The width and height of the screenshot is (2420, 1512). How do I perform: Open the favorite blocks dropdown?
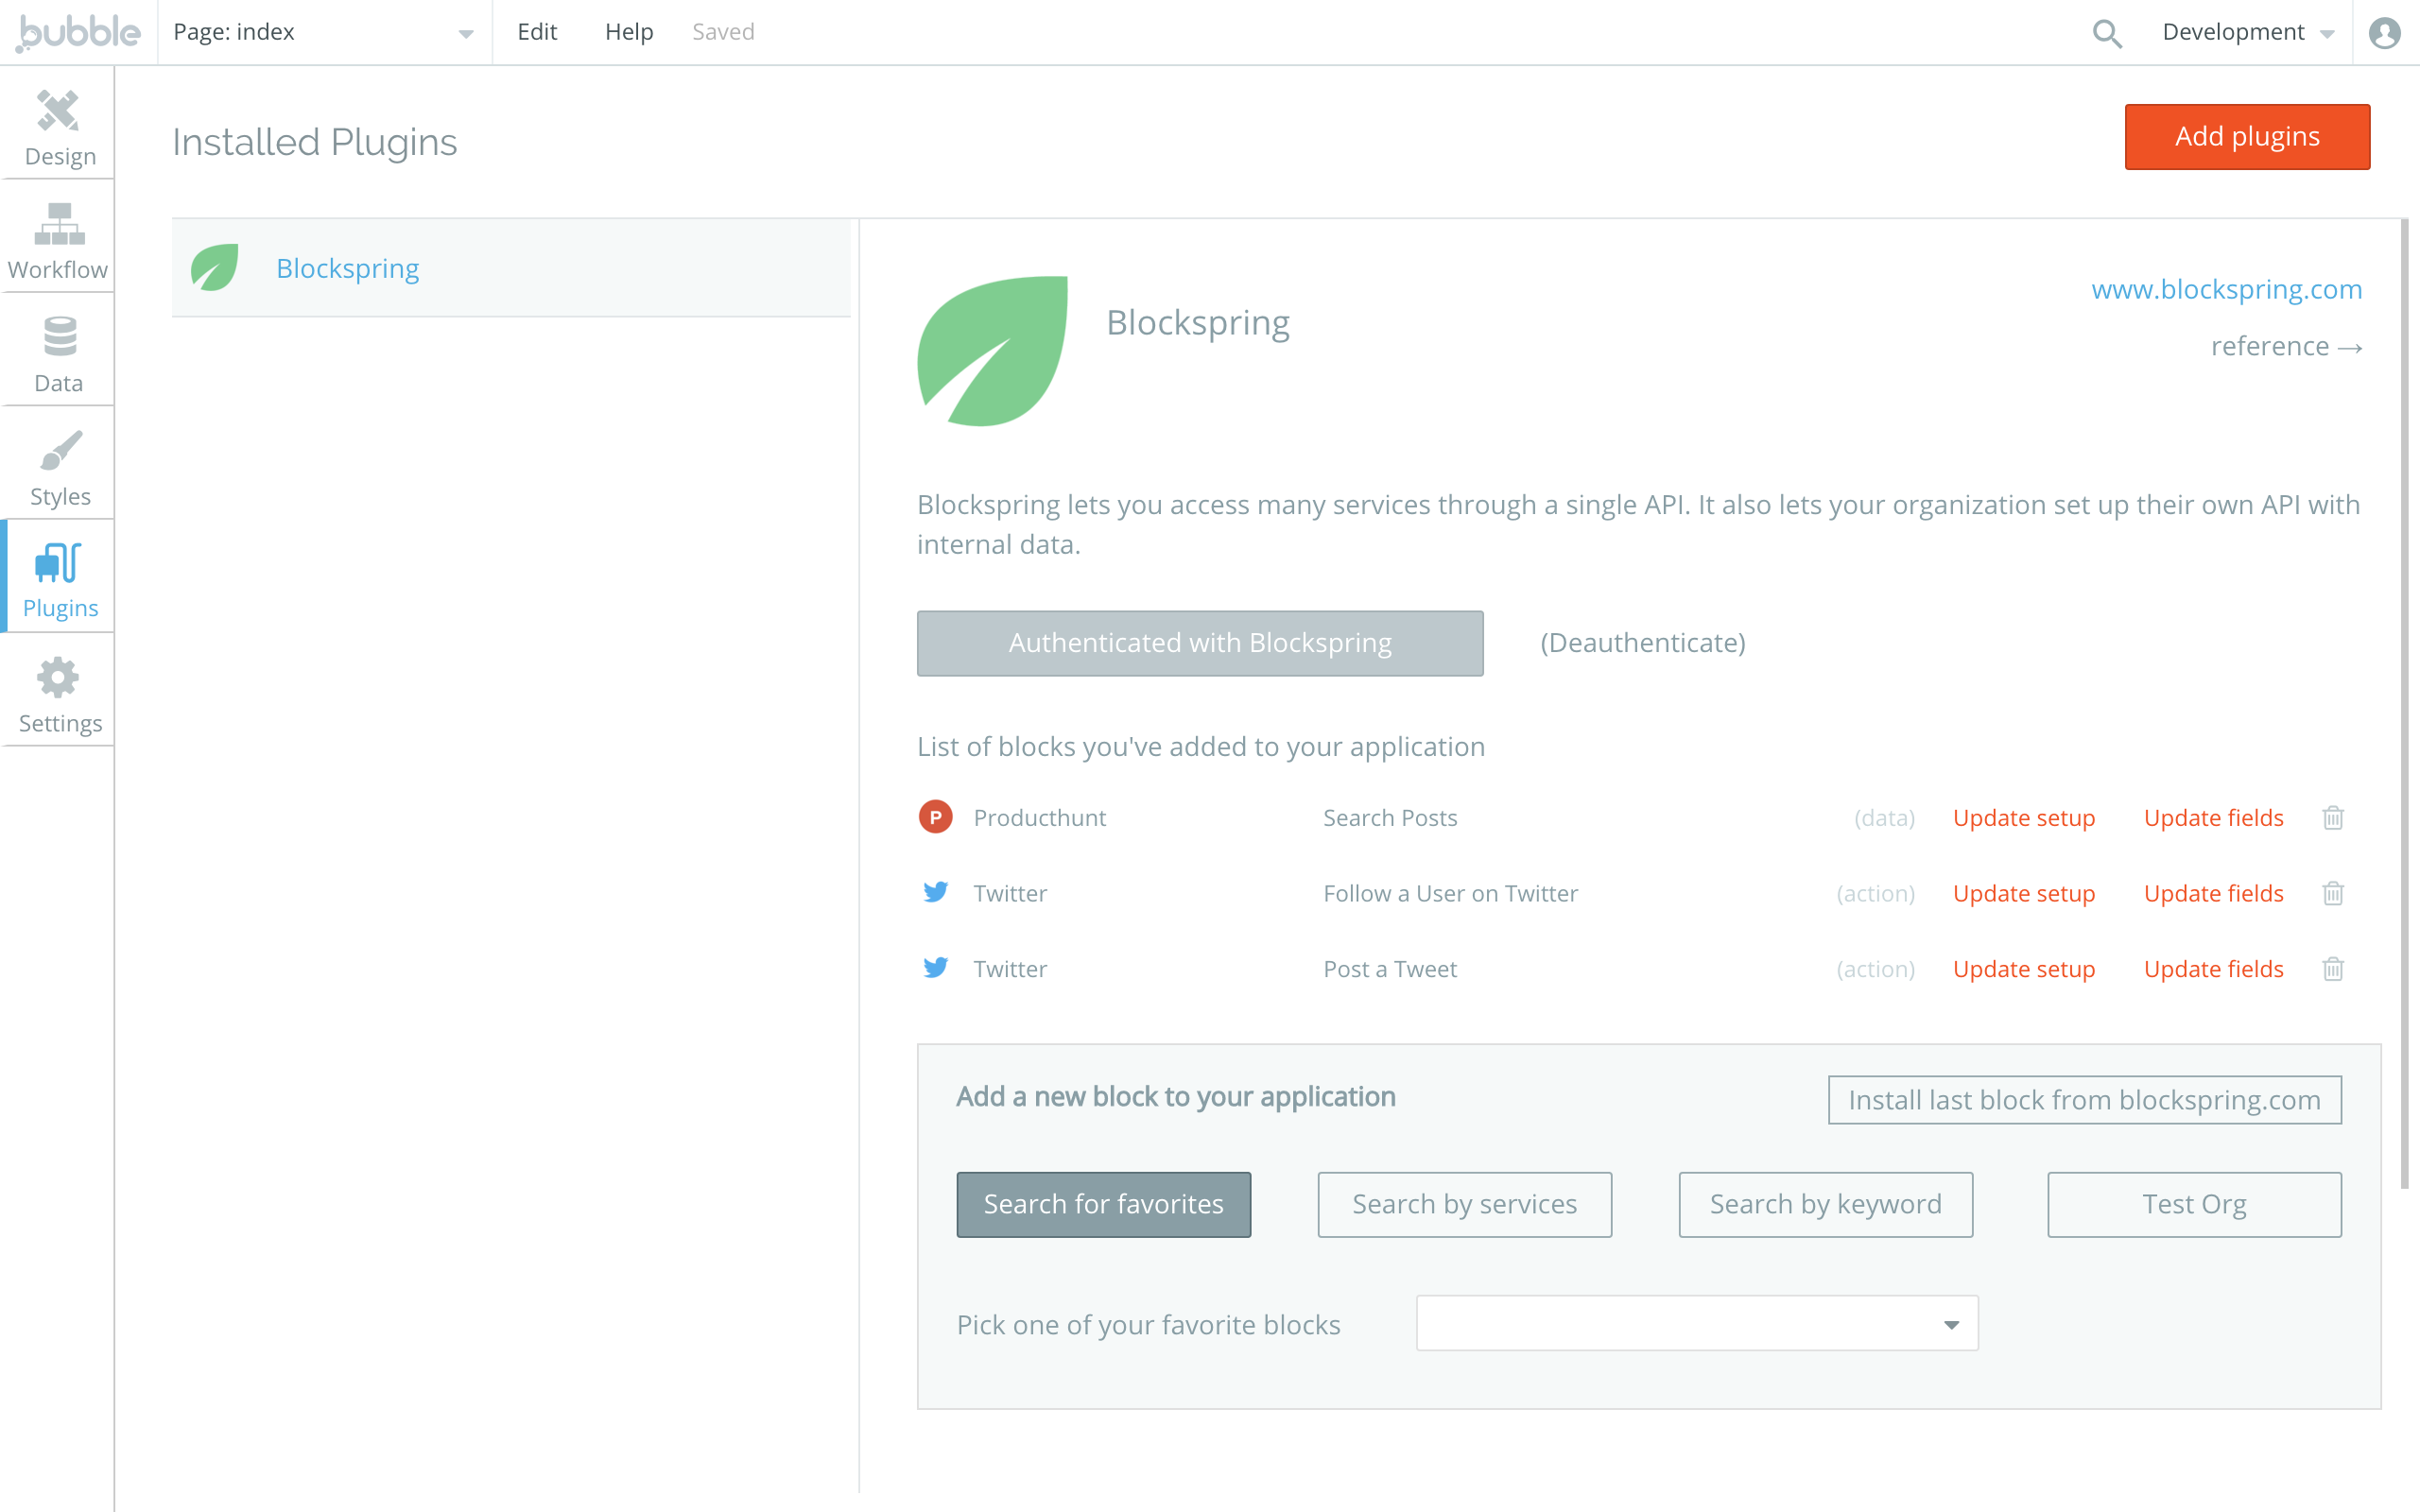1697,1324
